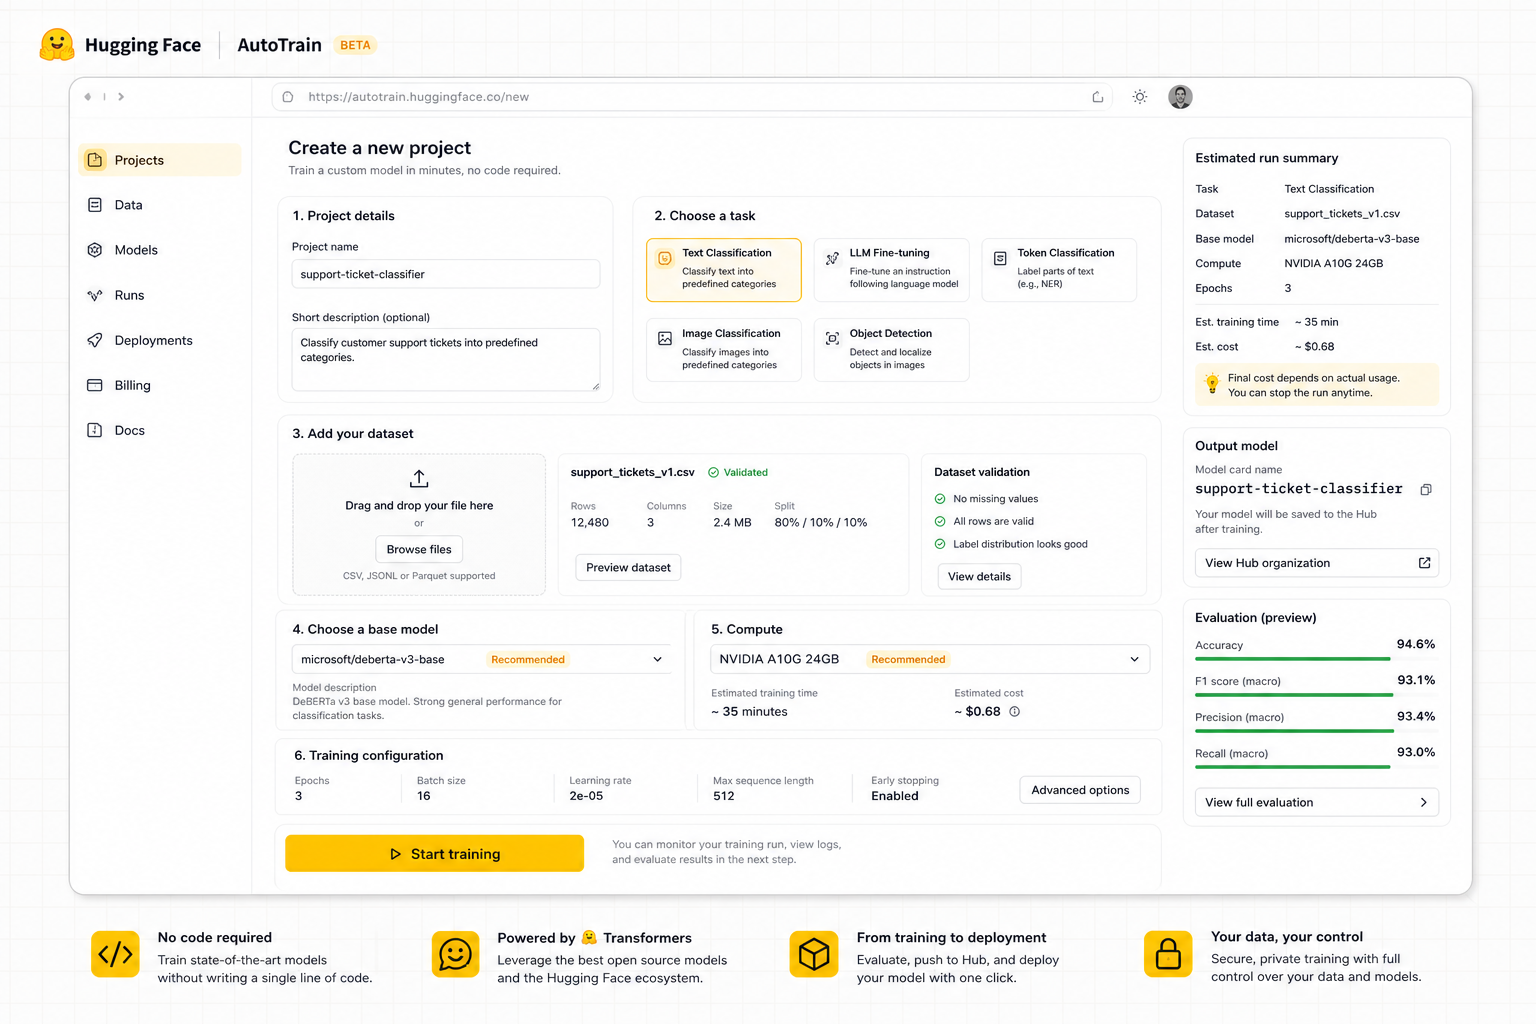Click the Billing card icon in sidebar
The width and height of the screenshot is (1536, 1024).
click(x=95, y=385)
